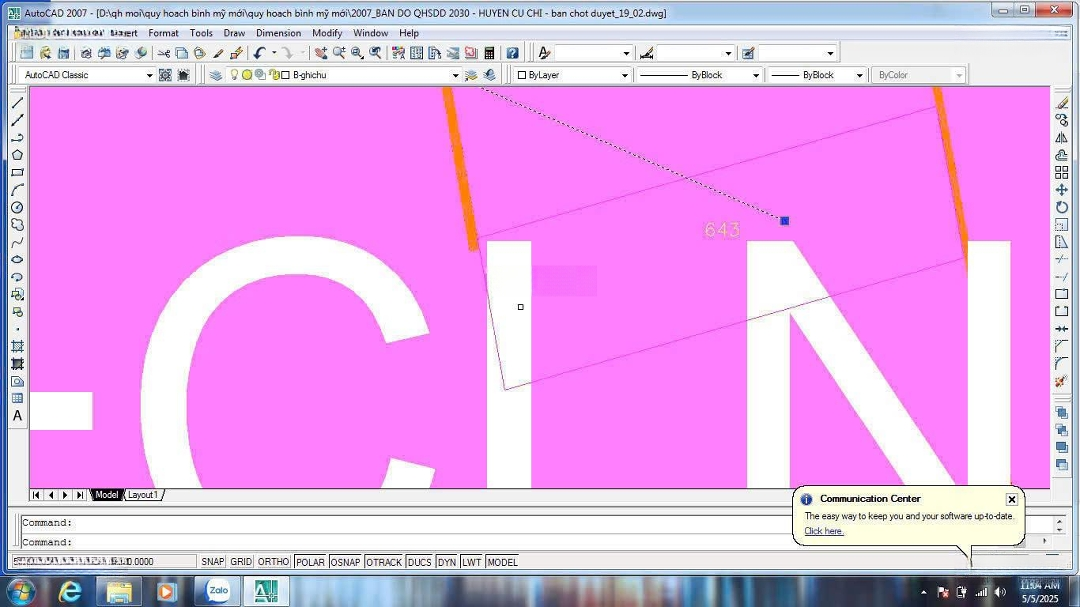Image resolution: width=1080 pixels, height=607 pixels.
Task: Select the Polygon tool in Draw toolbar
Action: pos(17,155)
